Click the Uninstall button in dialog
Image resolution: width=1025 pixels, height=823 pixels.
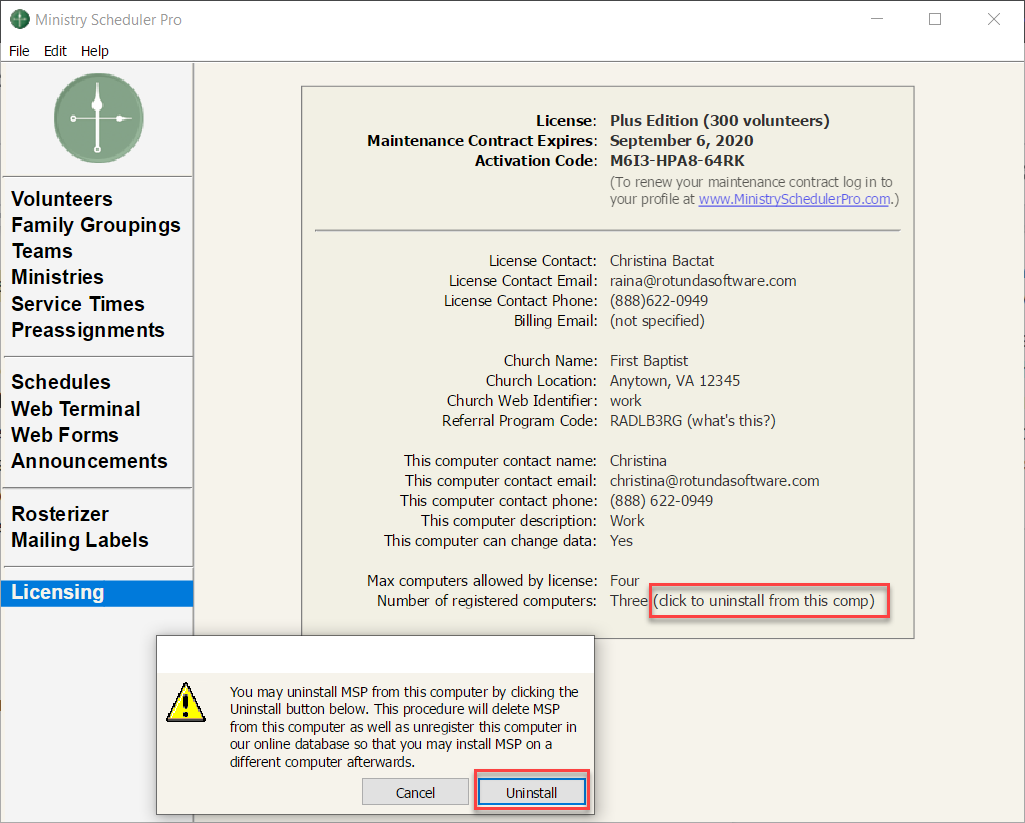click(531, 792)
